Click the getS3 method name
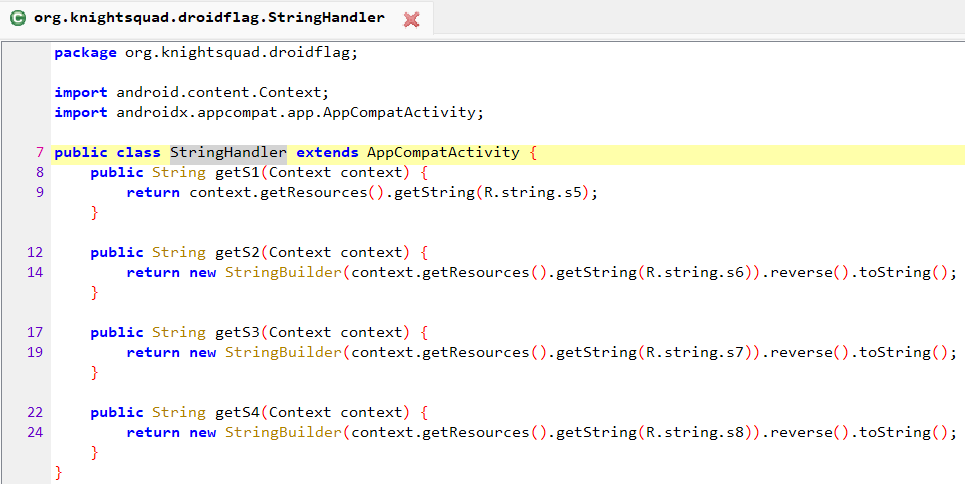Viewport: 965px width, 484px height. [238, 333]
